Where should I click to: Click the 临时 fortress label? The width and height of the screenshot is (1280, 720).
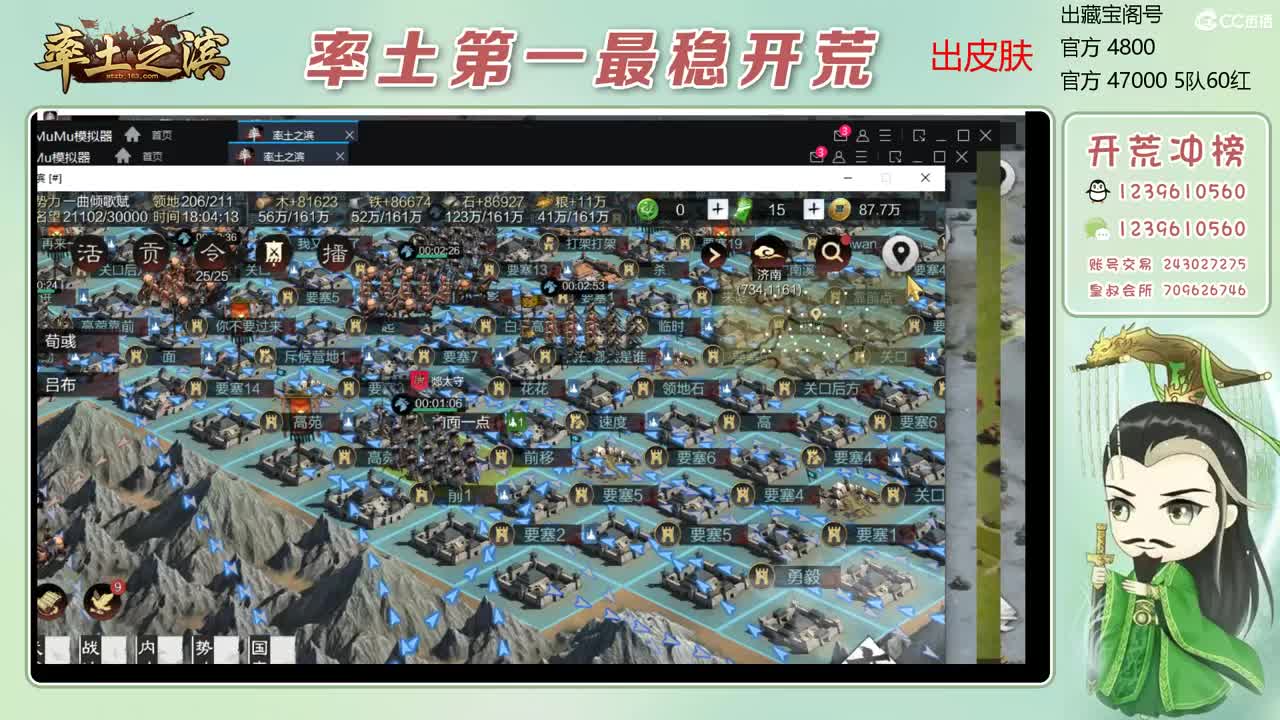pyautogui.click(x=672, y=326)
